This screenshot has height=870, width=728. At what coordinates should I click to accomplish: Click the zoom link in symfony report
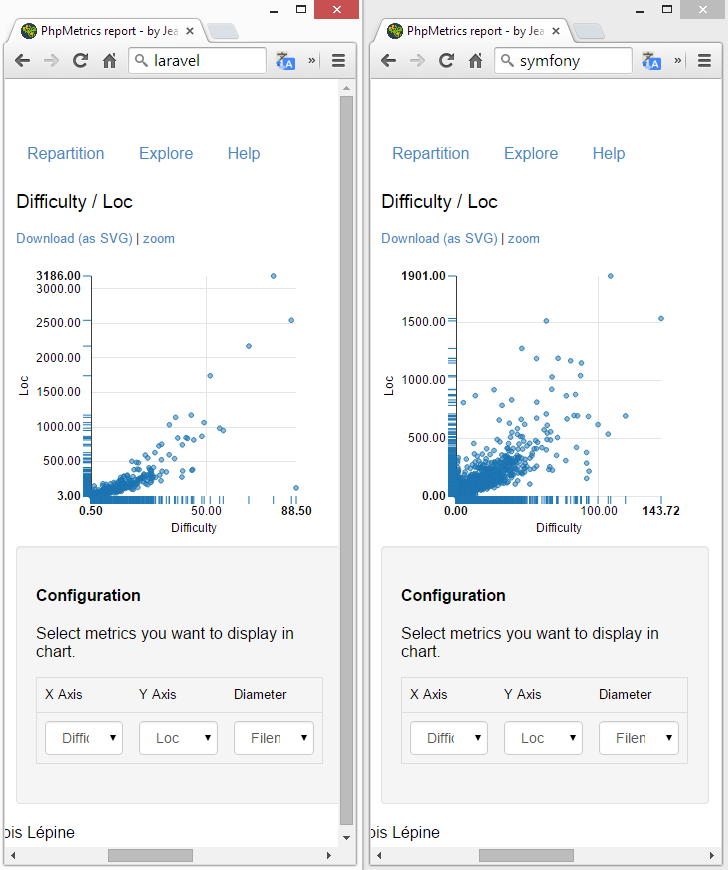pos(523,238)
